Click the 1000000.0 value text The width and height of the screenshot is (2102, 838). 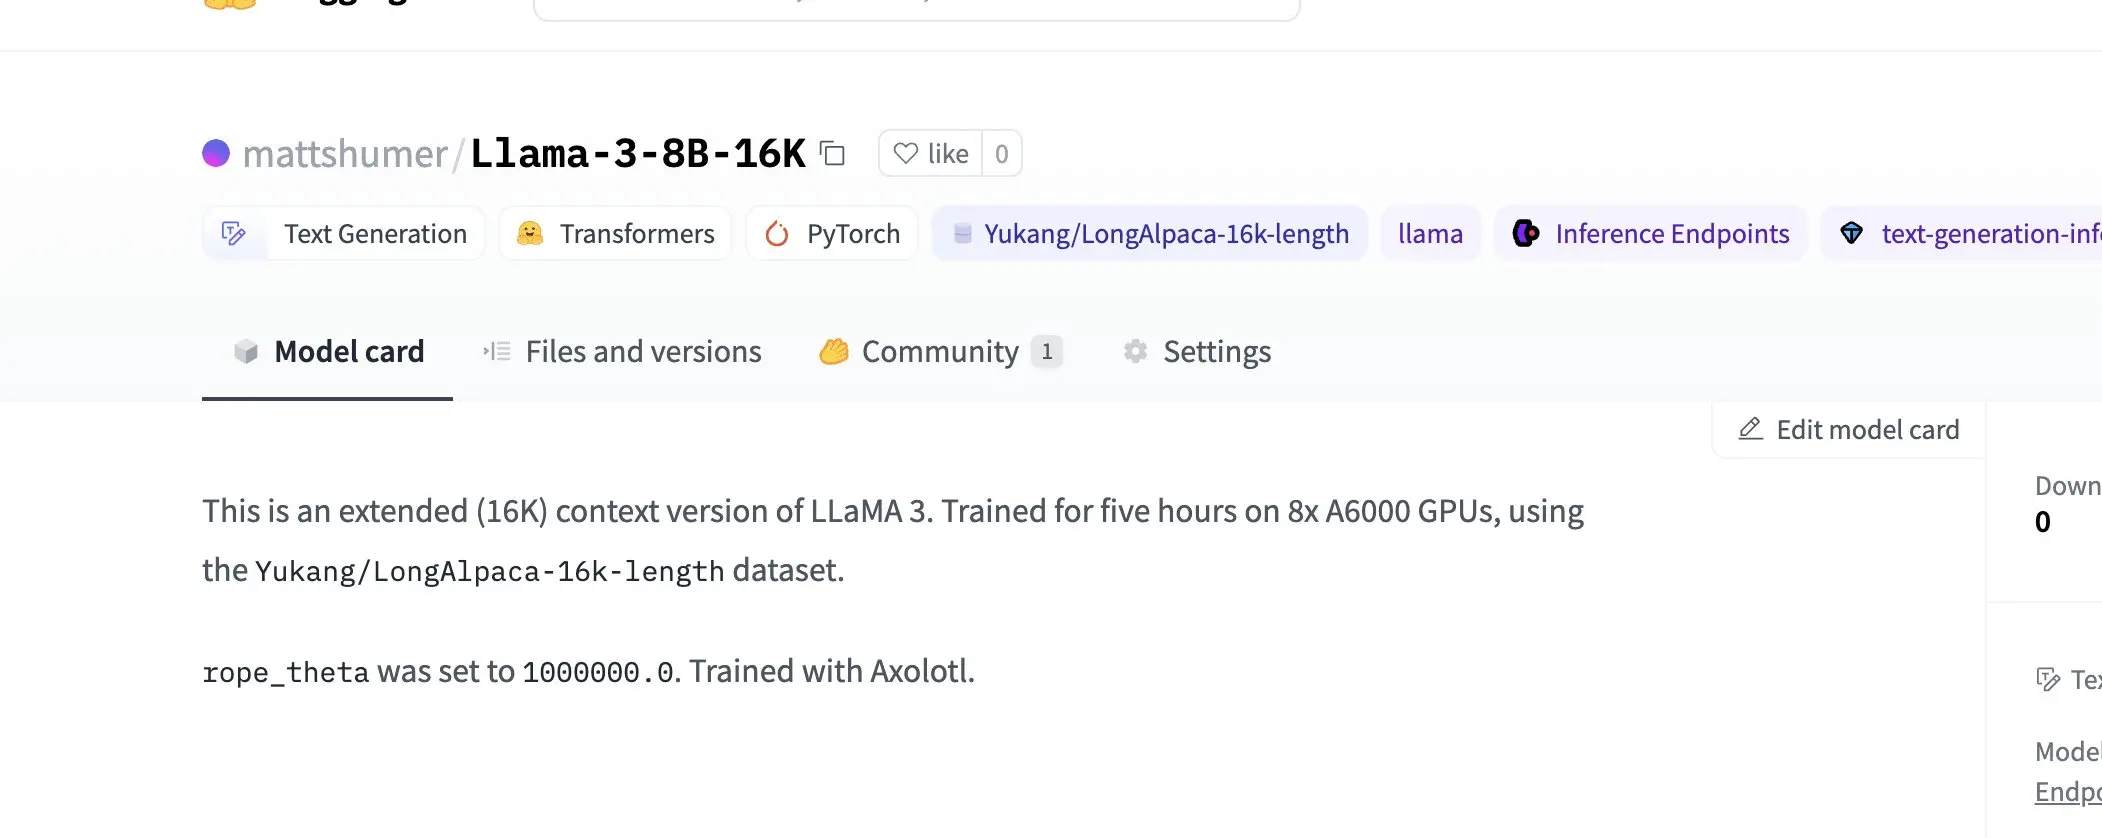[x=599, y=672]
